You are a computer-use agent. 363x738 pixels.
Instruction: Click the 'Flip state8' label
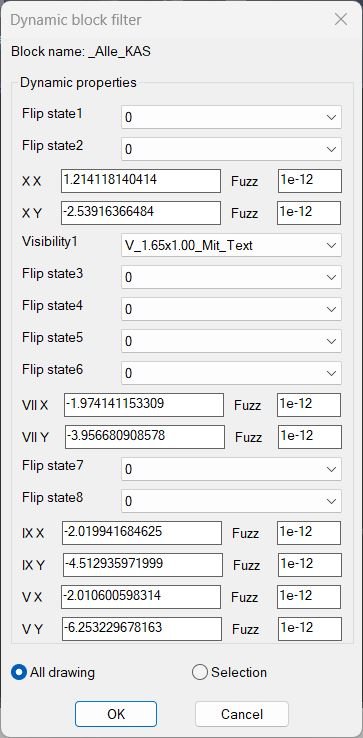pyautogui.click(x=52, y=497)
